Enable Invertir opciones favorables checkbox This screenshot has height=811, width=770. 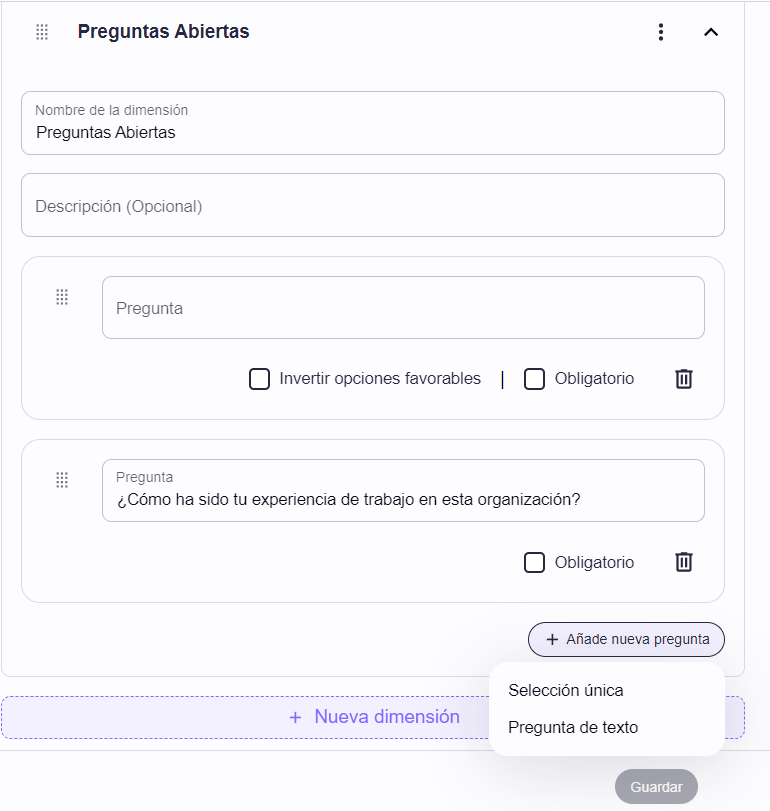[x=260, y=379]
